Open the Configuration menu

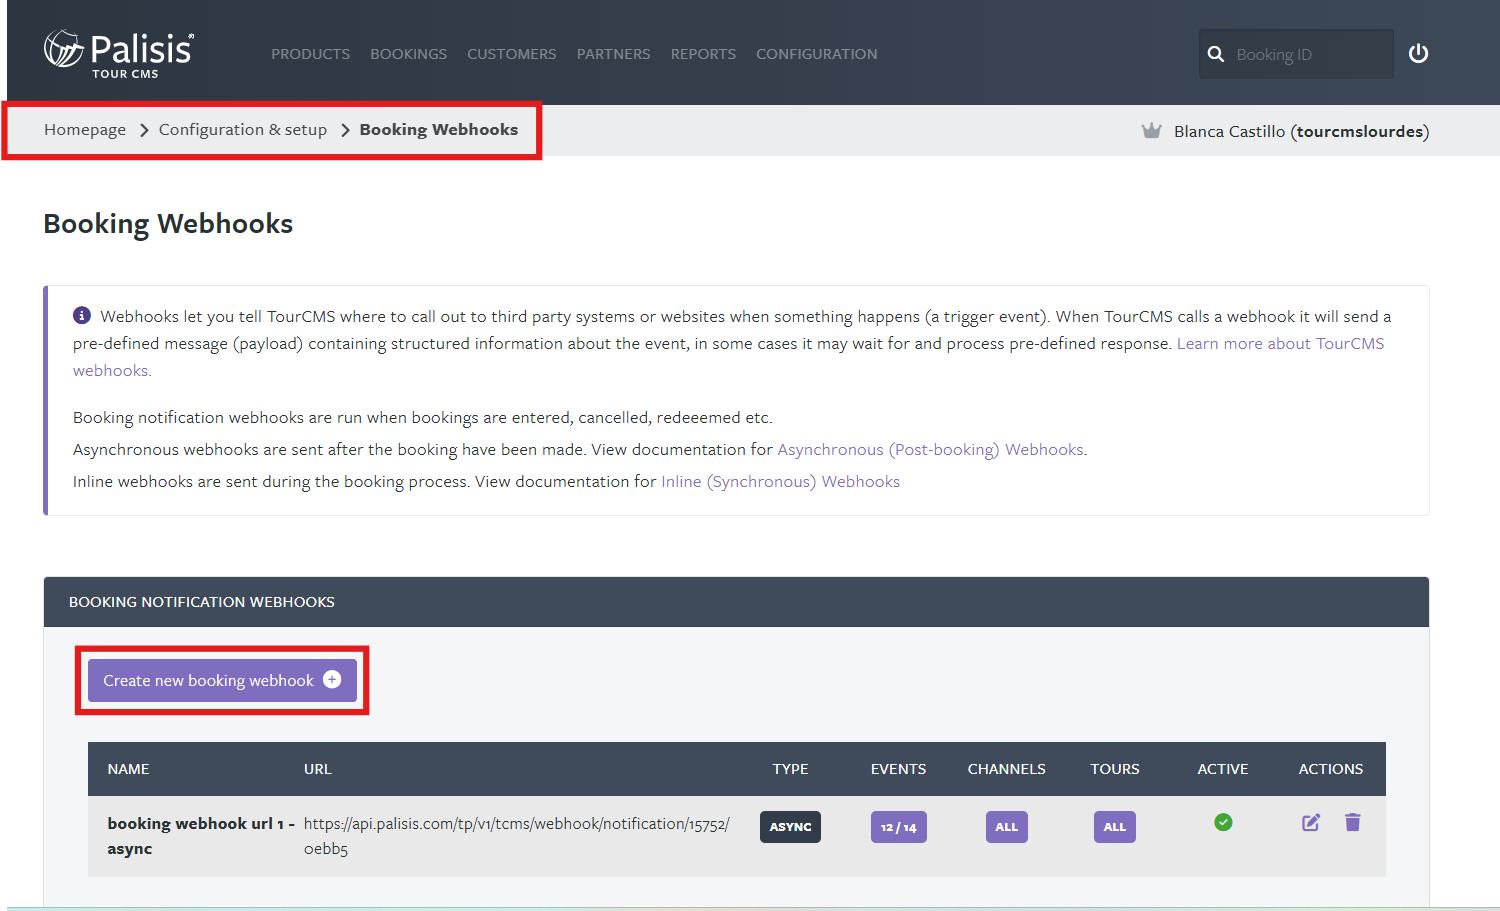click(816, 54)
